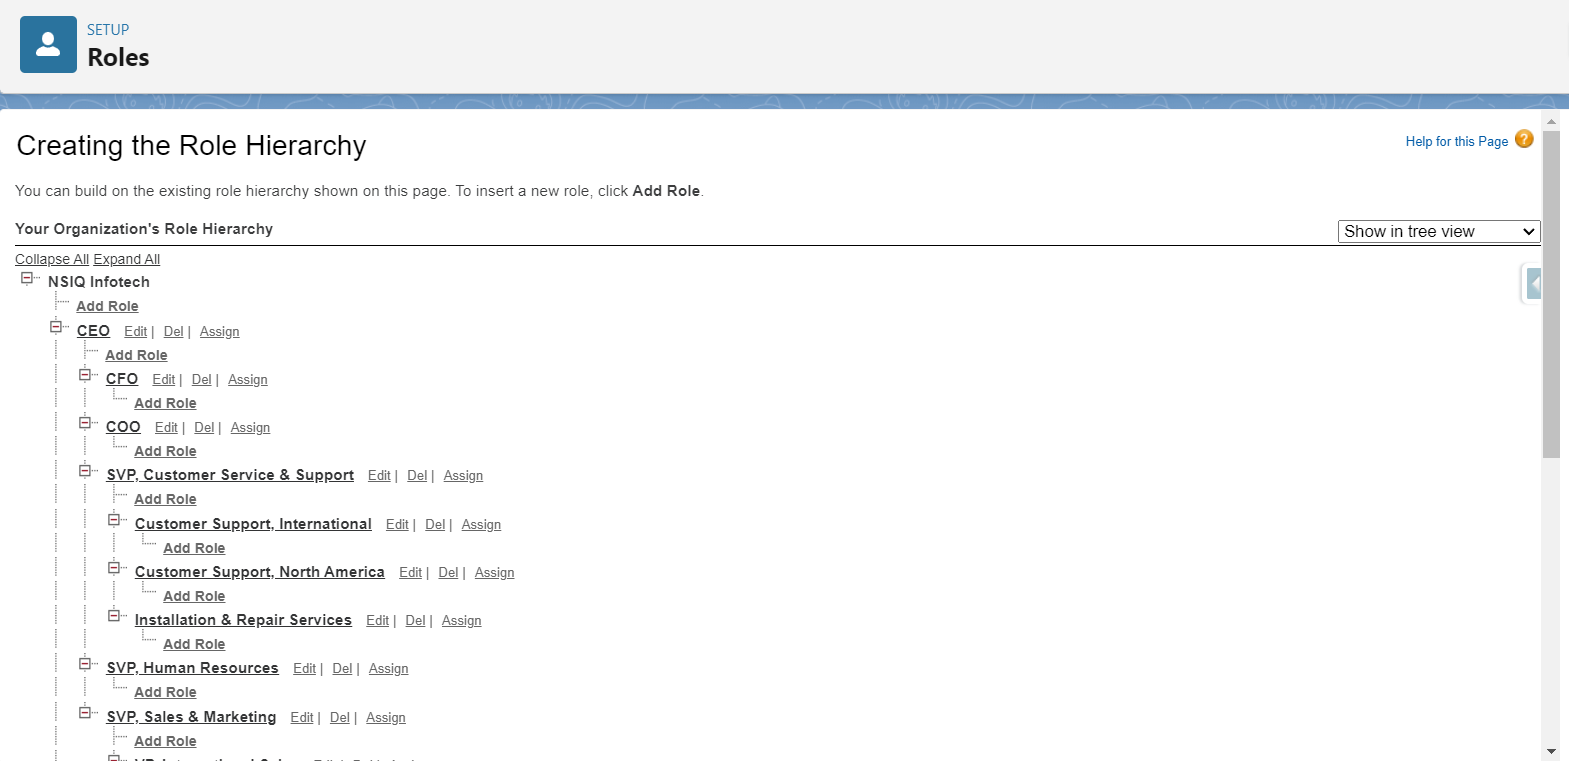Open the Show in tree view dropdown
This screenshot has height=761, width=1569.
click(1438, 231)
